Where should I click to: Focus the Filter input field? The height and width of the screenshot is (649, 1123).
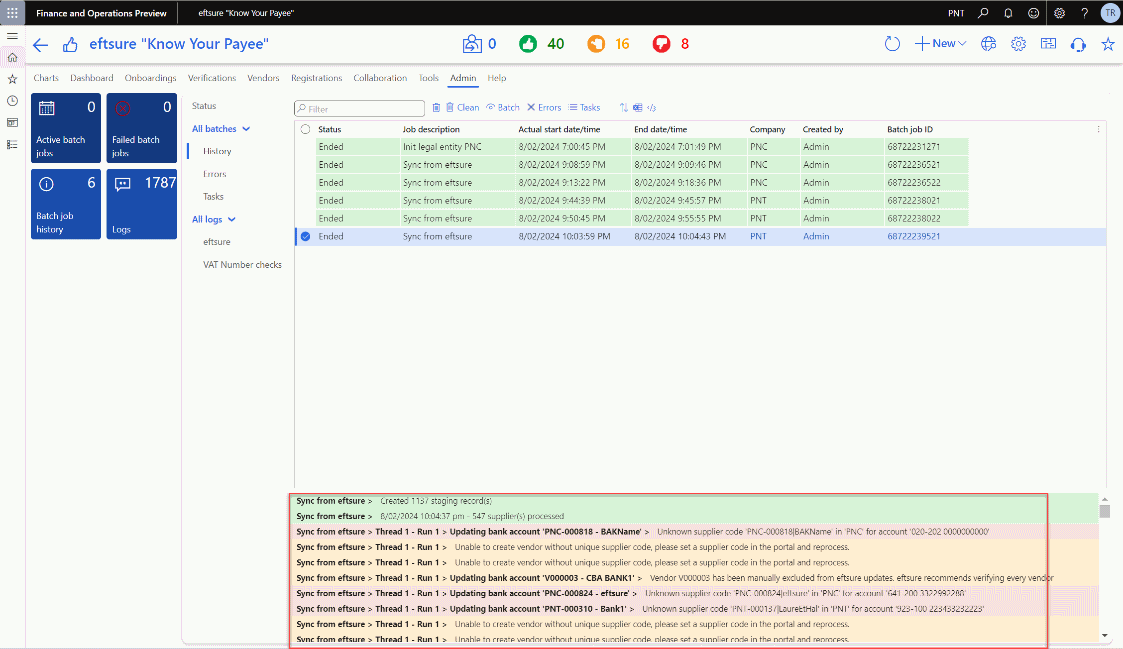[x=360, y=109]
